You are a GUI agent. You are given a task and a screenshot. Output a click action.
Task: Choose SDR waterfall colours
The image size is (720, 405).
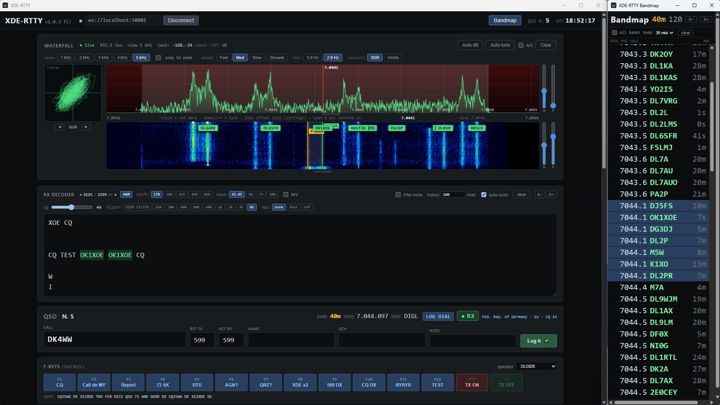point(375,58)
